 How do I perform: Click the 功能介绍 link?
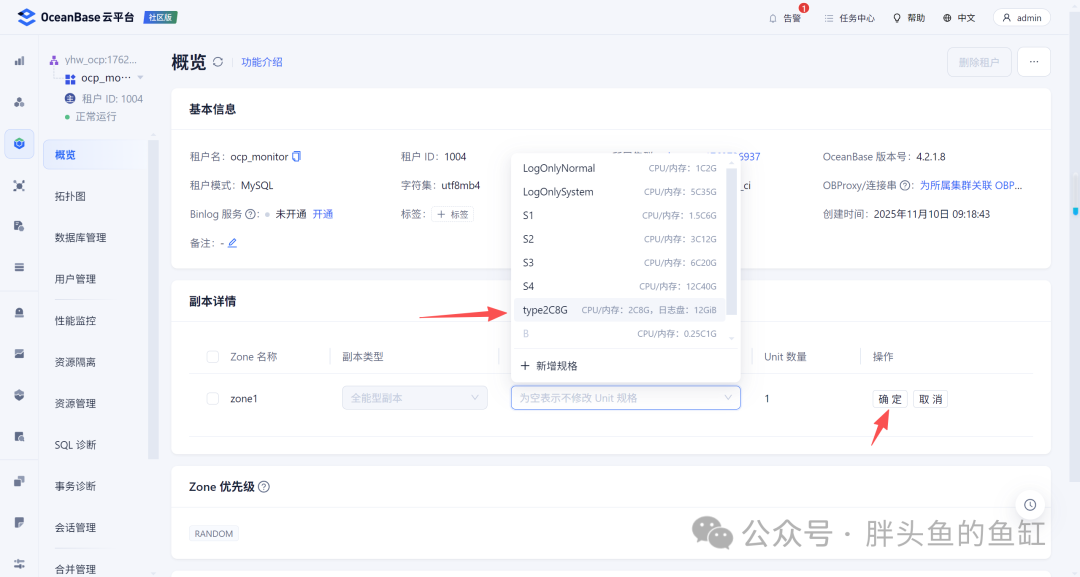(262, 62)
